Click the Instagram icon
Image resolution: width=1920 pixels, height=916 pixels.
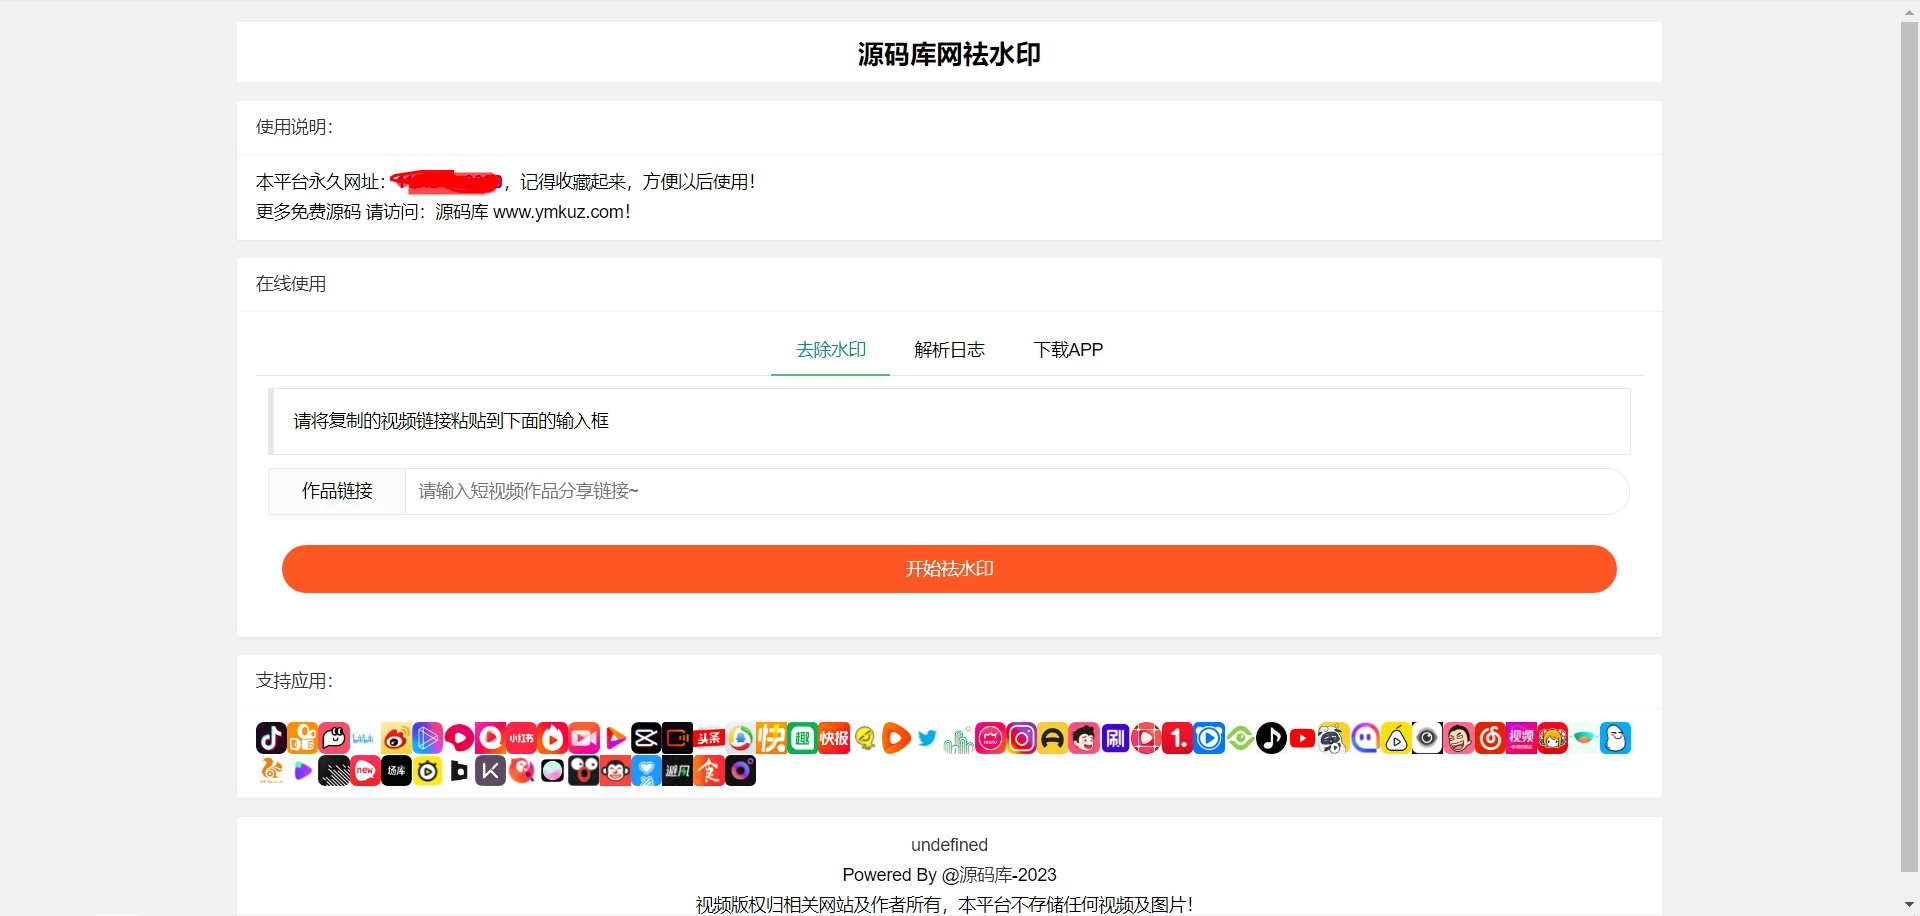click(1022, 738)
